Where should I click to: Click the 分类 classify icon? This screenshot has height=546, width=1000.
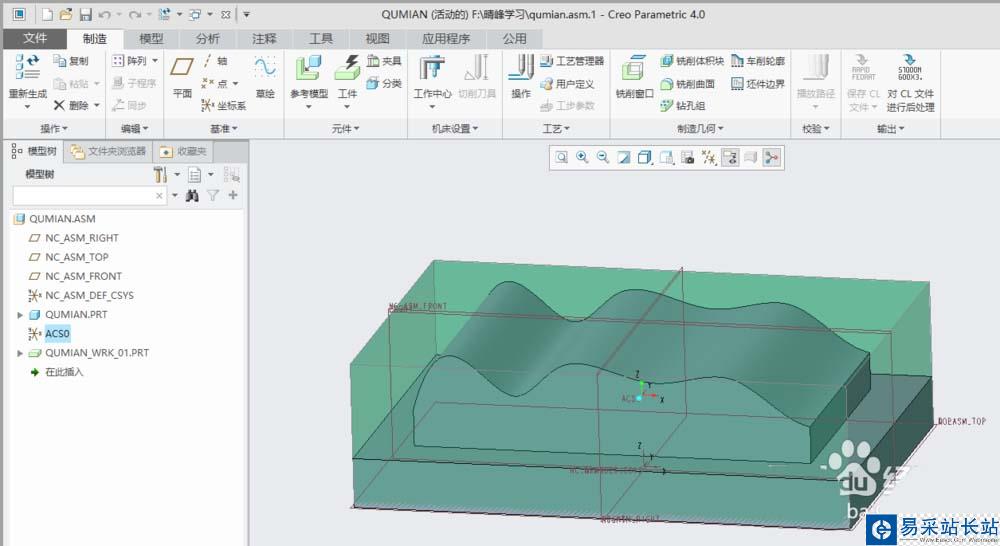[x=373, y=83]
